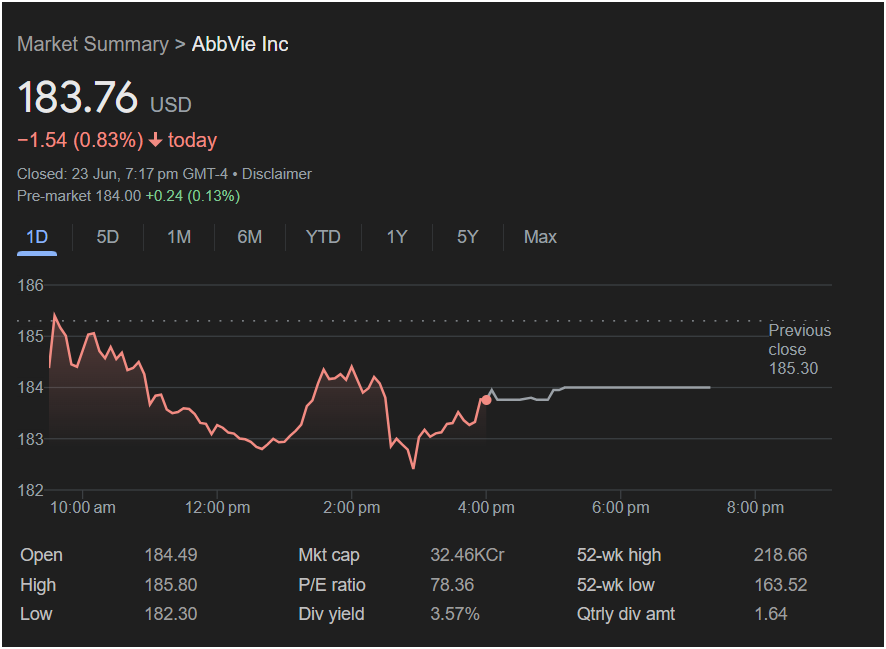Click the 186 price axis label
Screen dimensions: 886x649
(31, 285)
